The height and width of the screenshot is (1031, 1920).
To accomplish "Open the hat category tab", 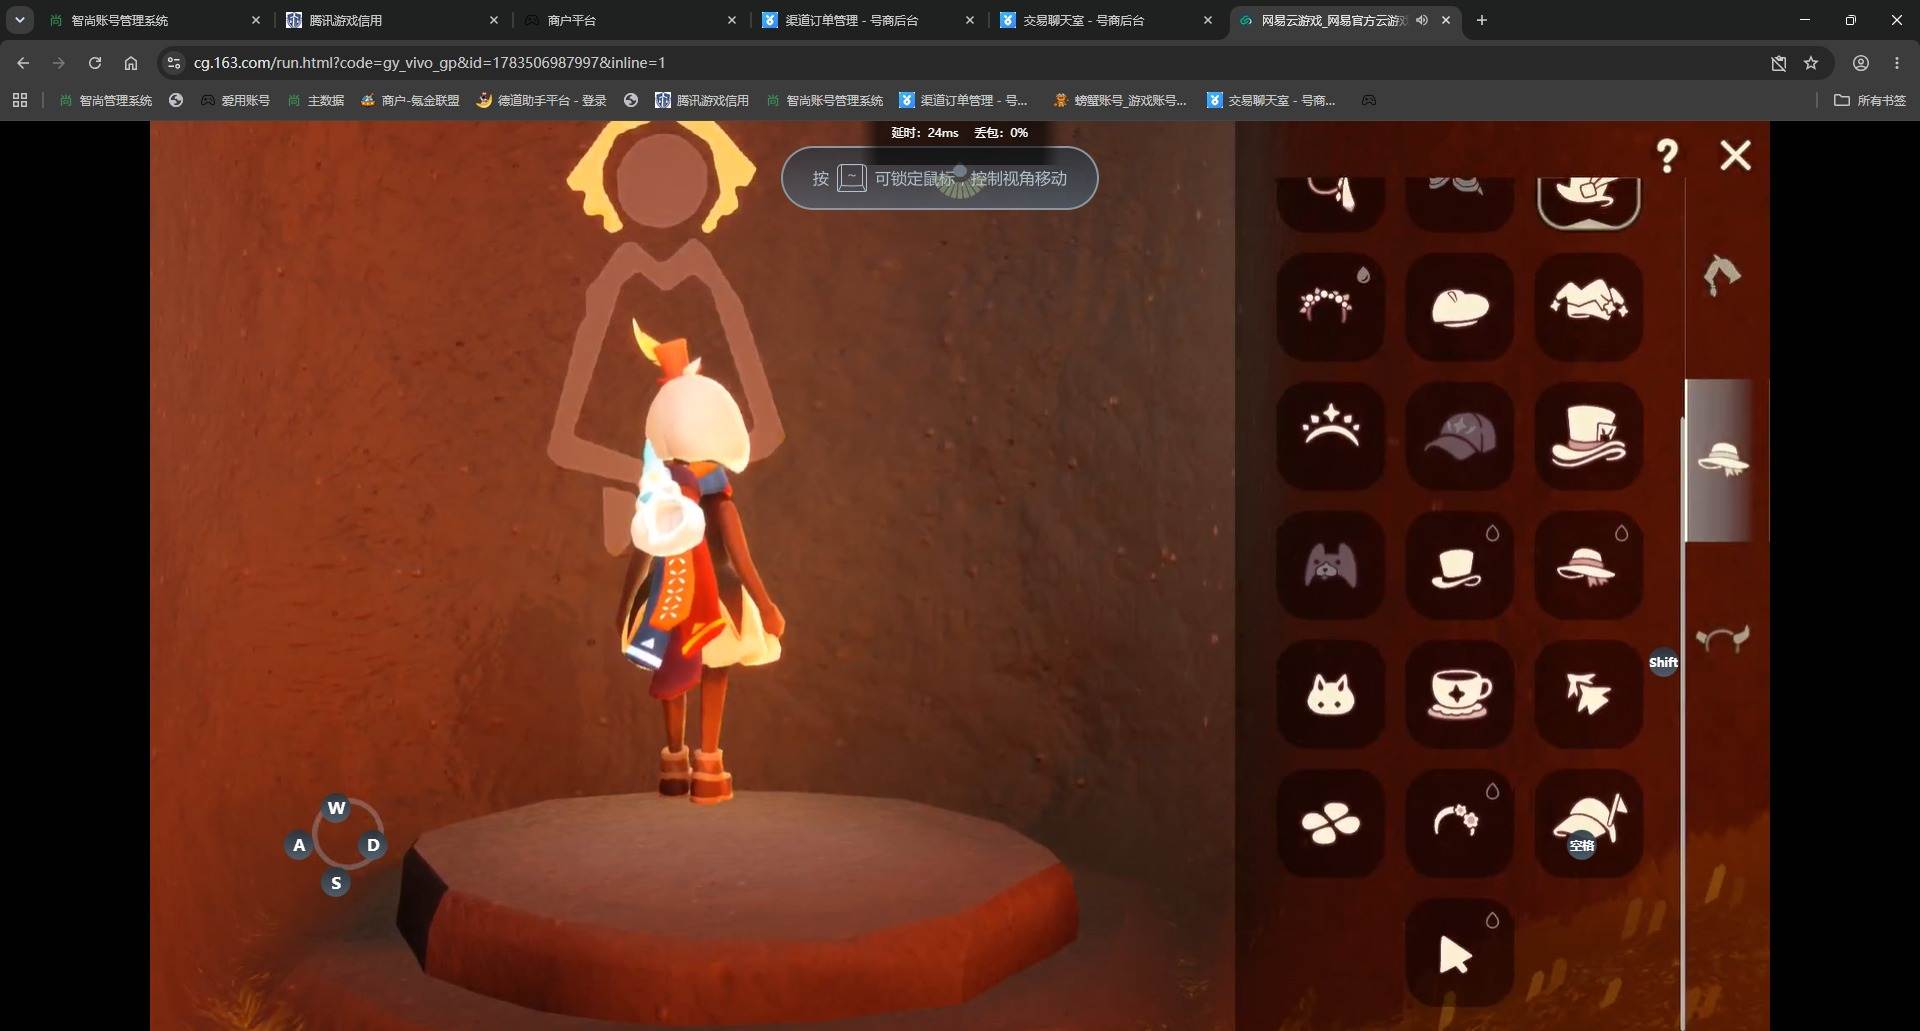I will (1722, 459).
